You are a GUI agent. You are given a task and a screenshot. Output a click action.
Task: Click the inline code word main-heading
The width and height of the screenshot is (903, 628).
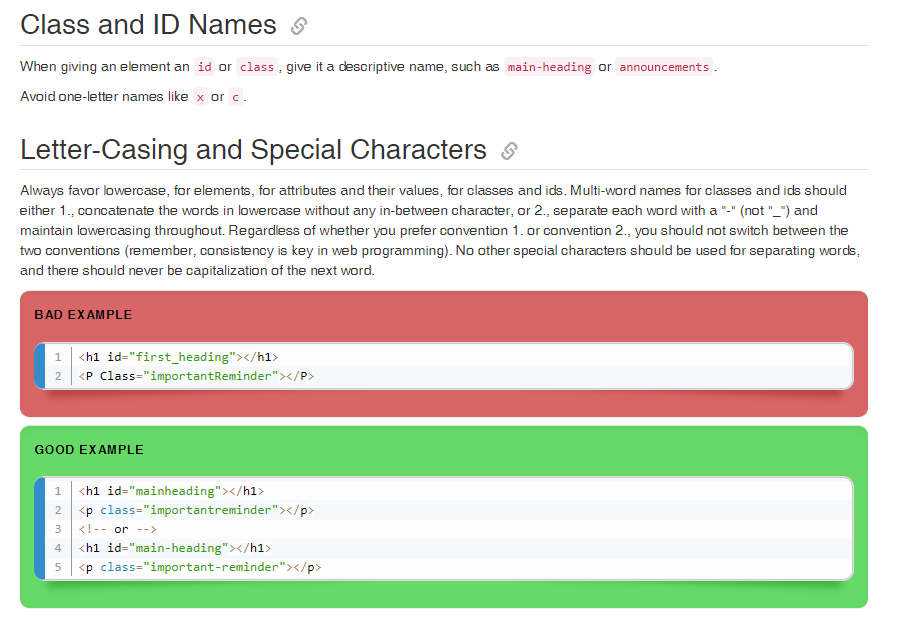(549, 67)
